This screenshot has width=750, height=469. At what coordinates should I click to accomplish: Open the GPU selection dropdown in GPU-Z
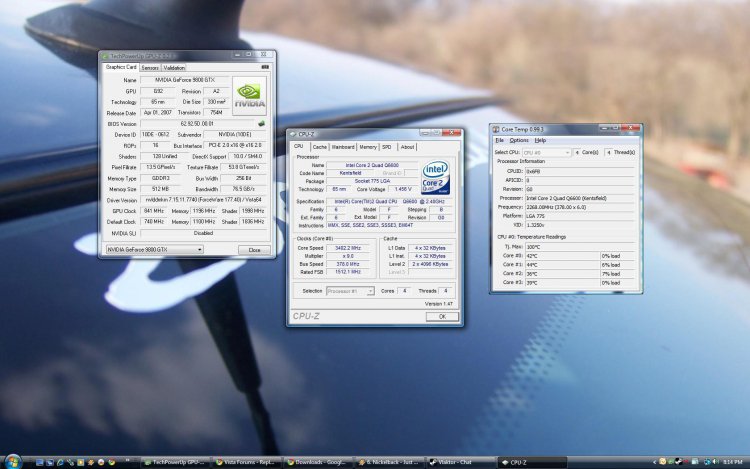pos(154,250)
